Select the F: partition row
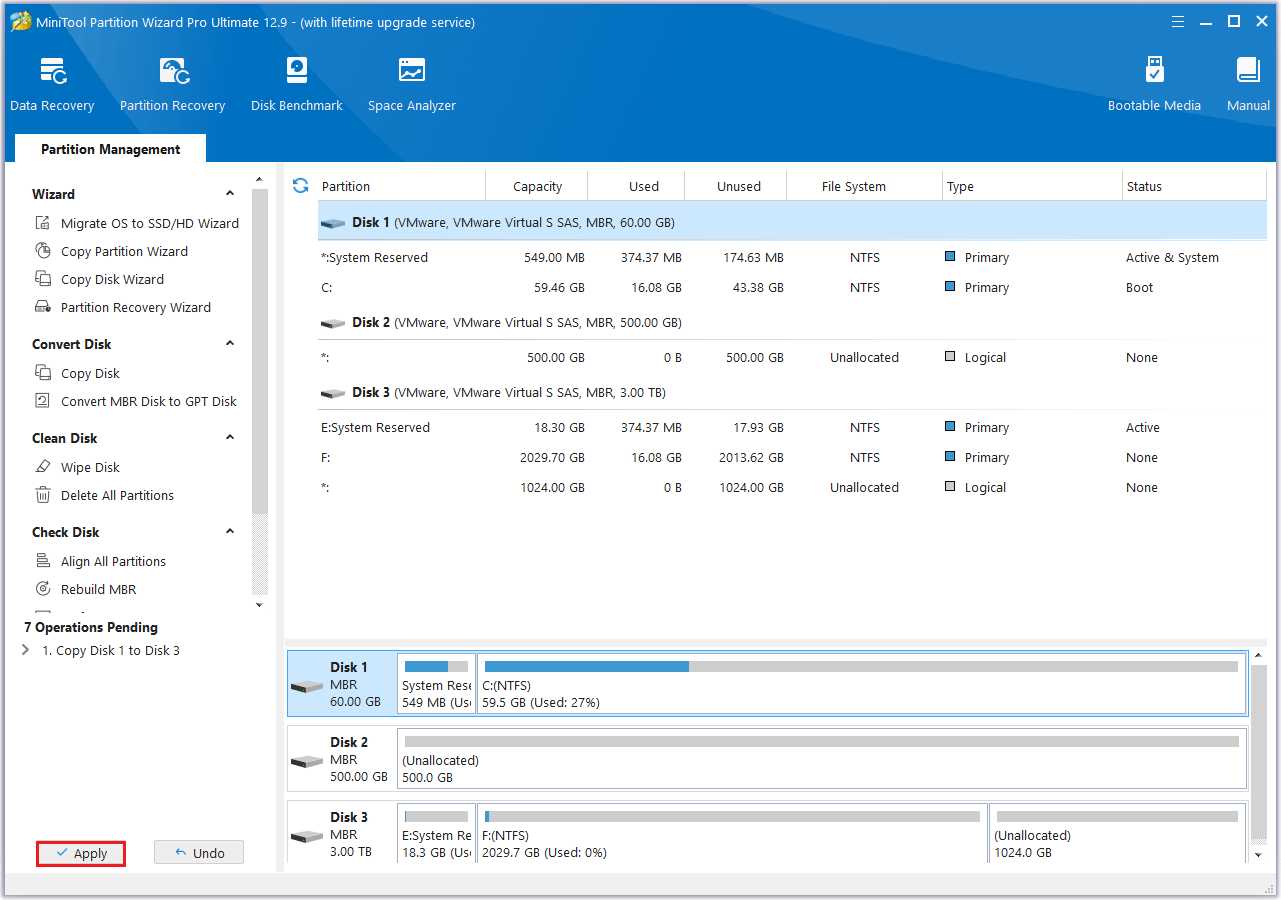Image resolution: width=1281 pixels, height=900 pixels. [792, 457]
